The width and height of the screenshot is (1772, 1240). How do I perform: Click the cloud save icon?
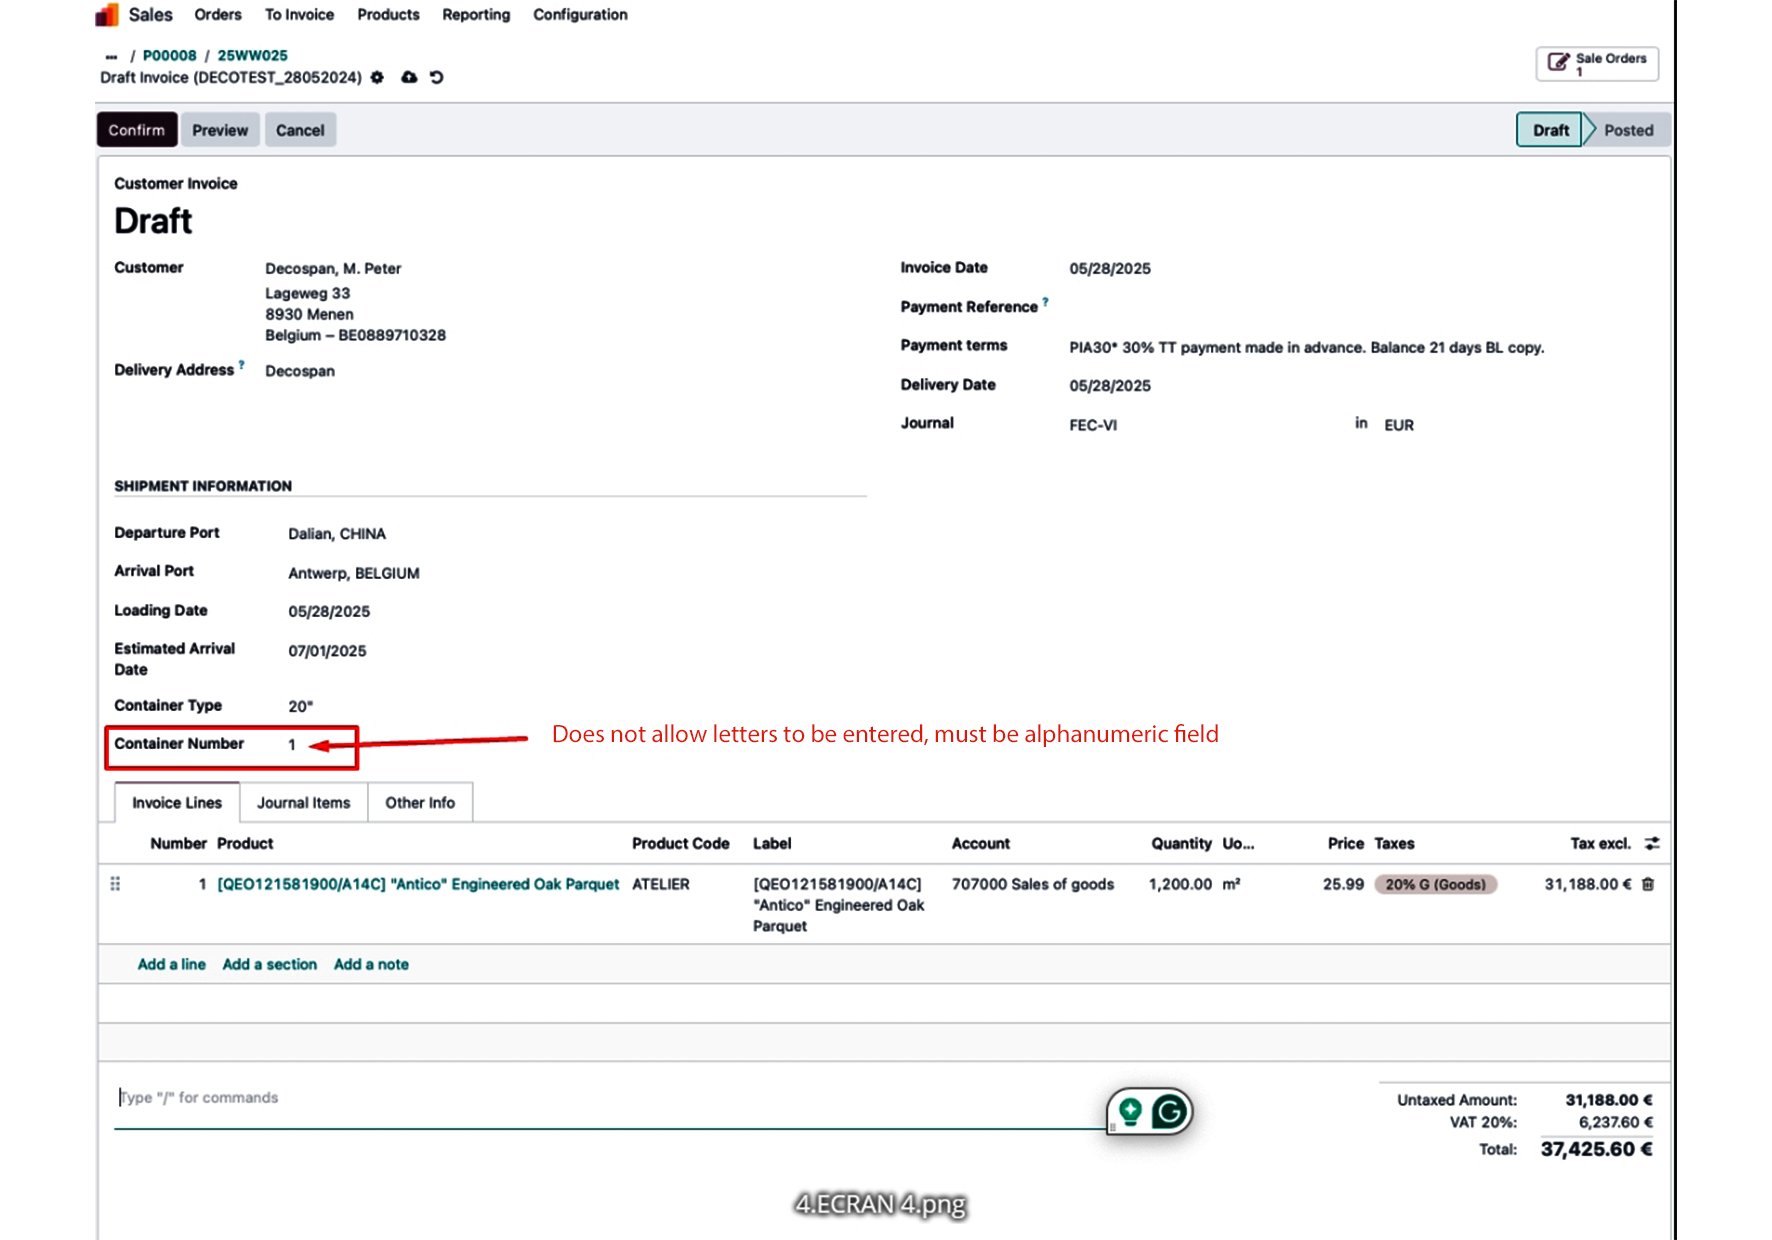[x=409, y=78]
